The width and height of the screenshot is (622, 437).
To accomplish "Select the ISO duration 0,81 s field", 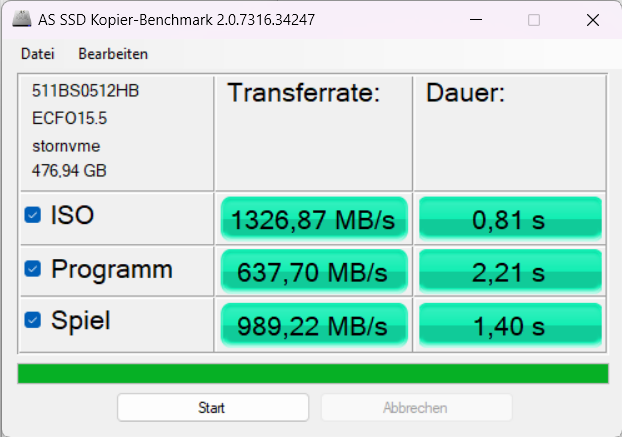I will 510,219.
